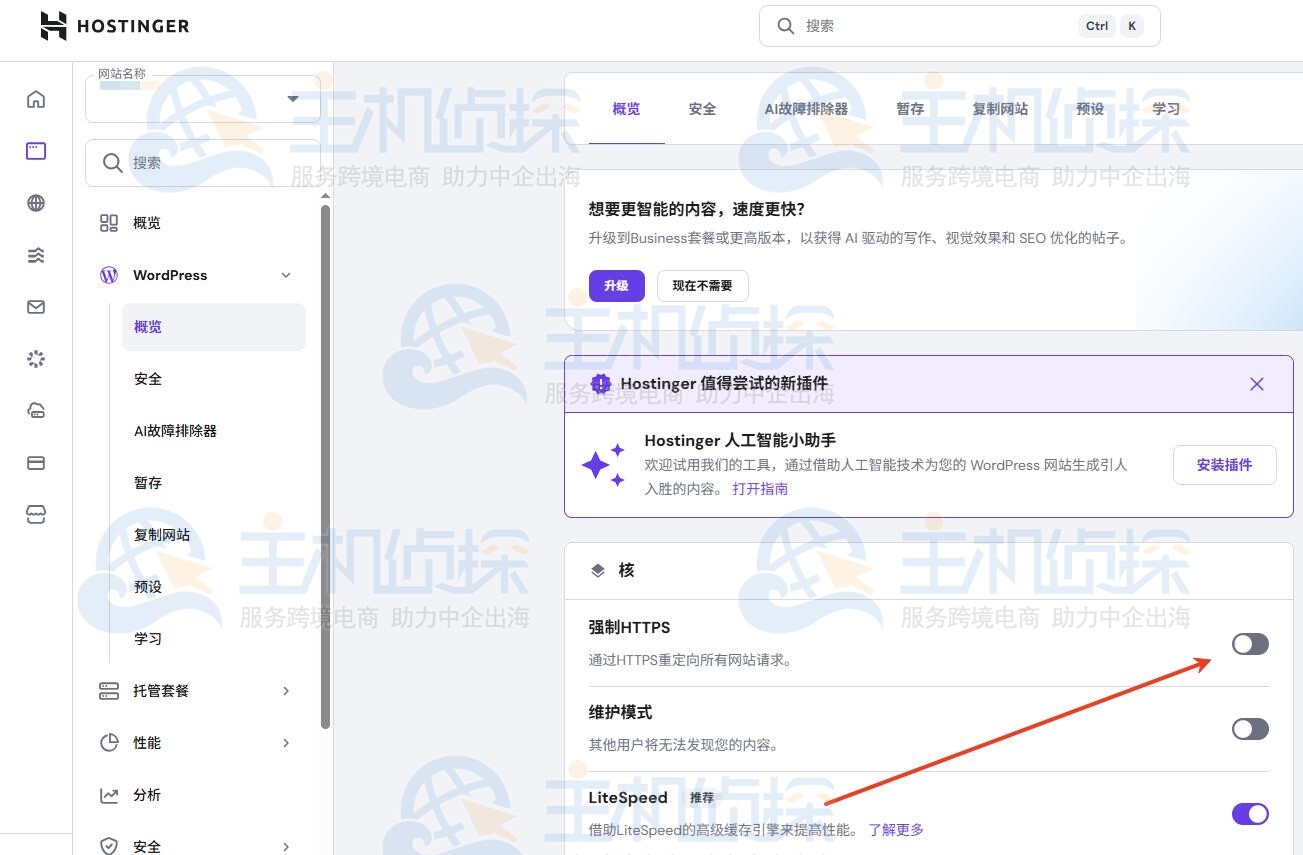Viewport: 1303px width, 855px height.
Task: Open the websites icon in left rail
Action: 36,151
